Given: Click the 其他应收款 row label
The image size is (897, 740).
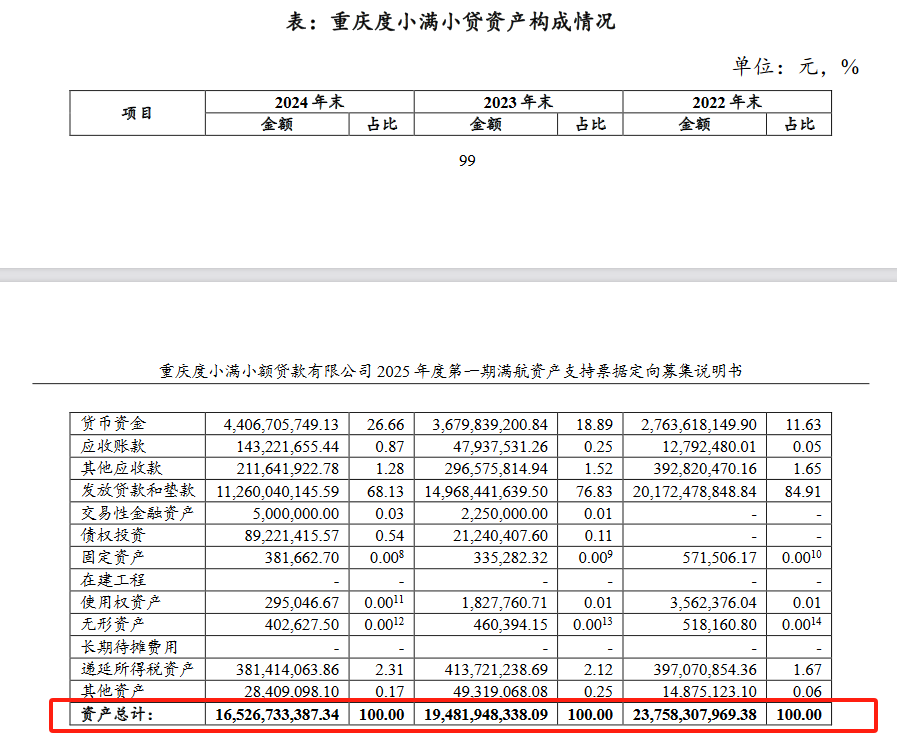Looking at the screenshot, I should click(x=121, y=468).
